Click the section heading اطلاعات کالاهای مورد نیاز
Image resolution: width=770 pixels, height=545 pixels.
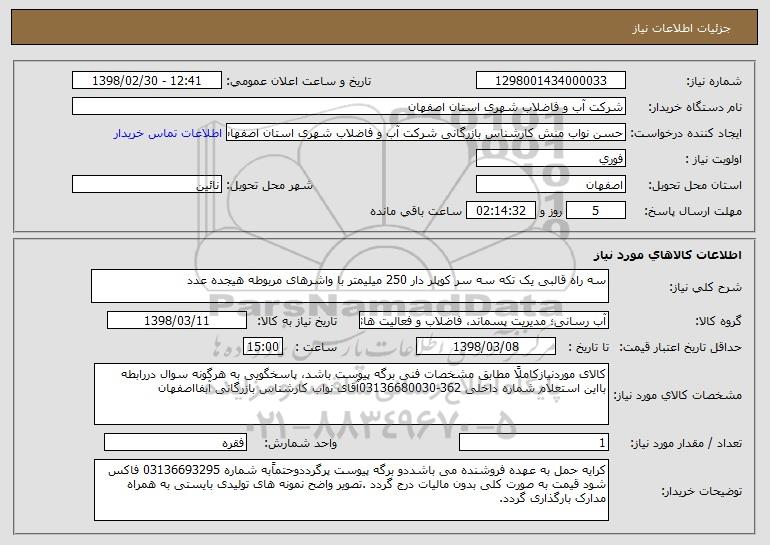pos(667,255)
